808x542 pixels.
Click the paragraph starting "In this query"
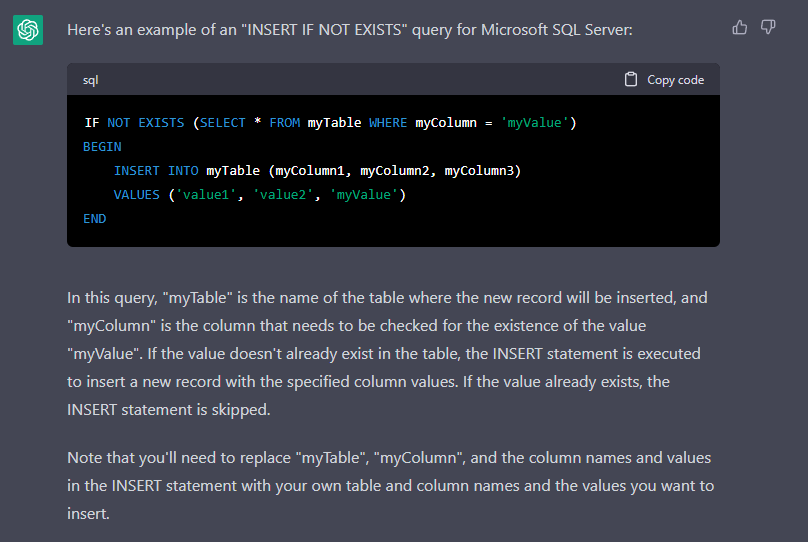[x=387, y=353]
